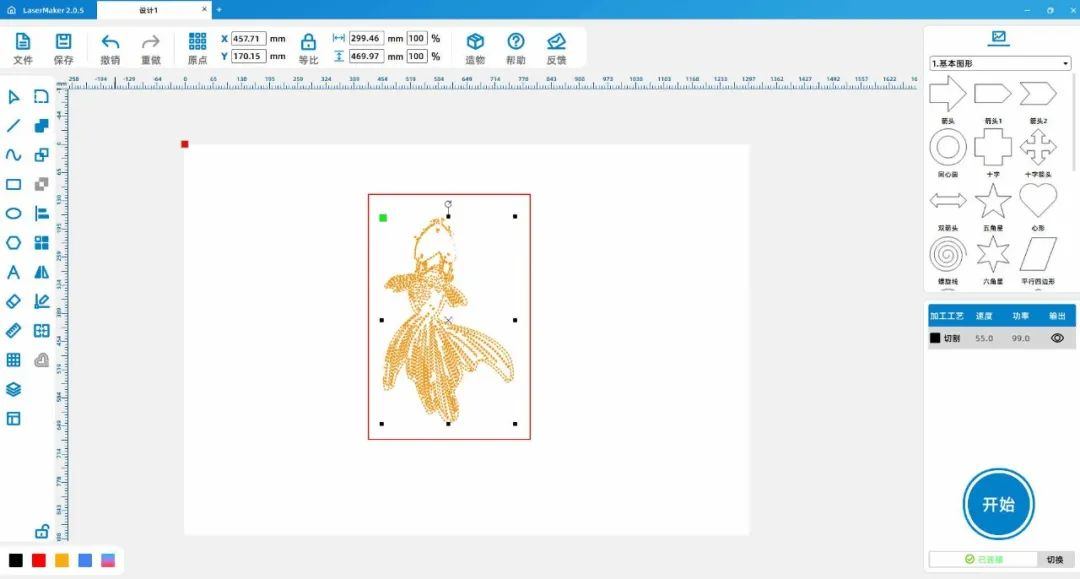The width and height of the screenshot is (1080, 579).
Task: Click the mirror flip tool icon
Action: coord(42,272)
